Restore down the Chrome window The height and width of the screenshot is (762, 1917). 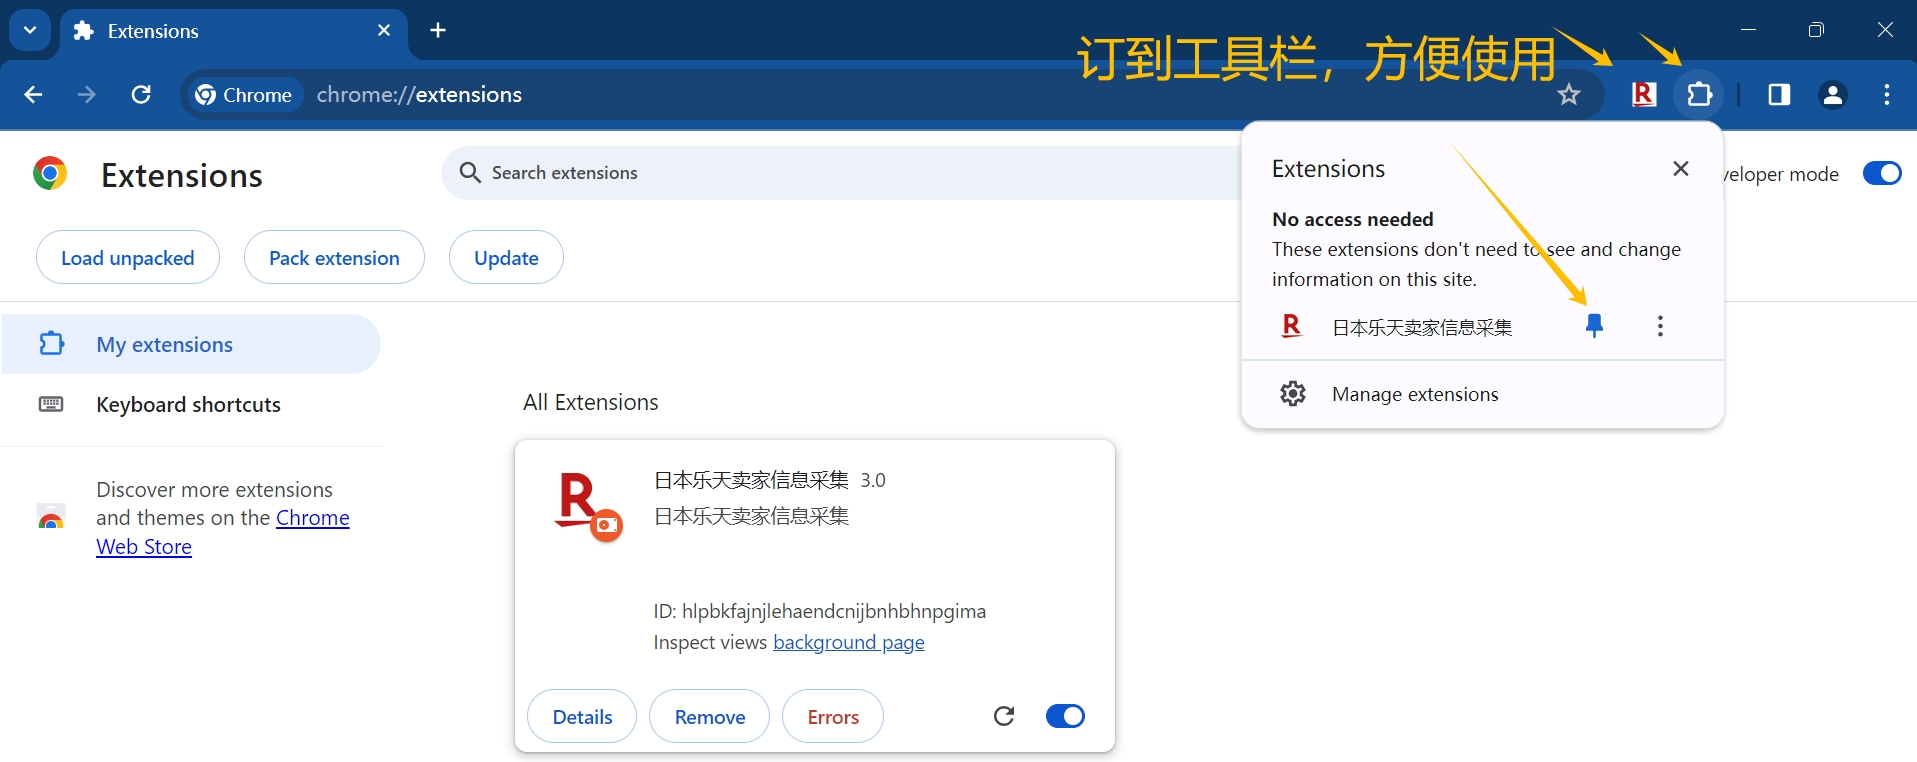tap(1816, 30)
